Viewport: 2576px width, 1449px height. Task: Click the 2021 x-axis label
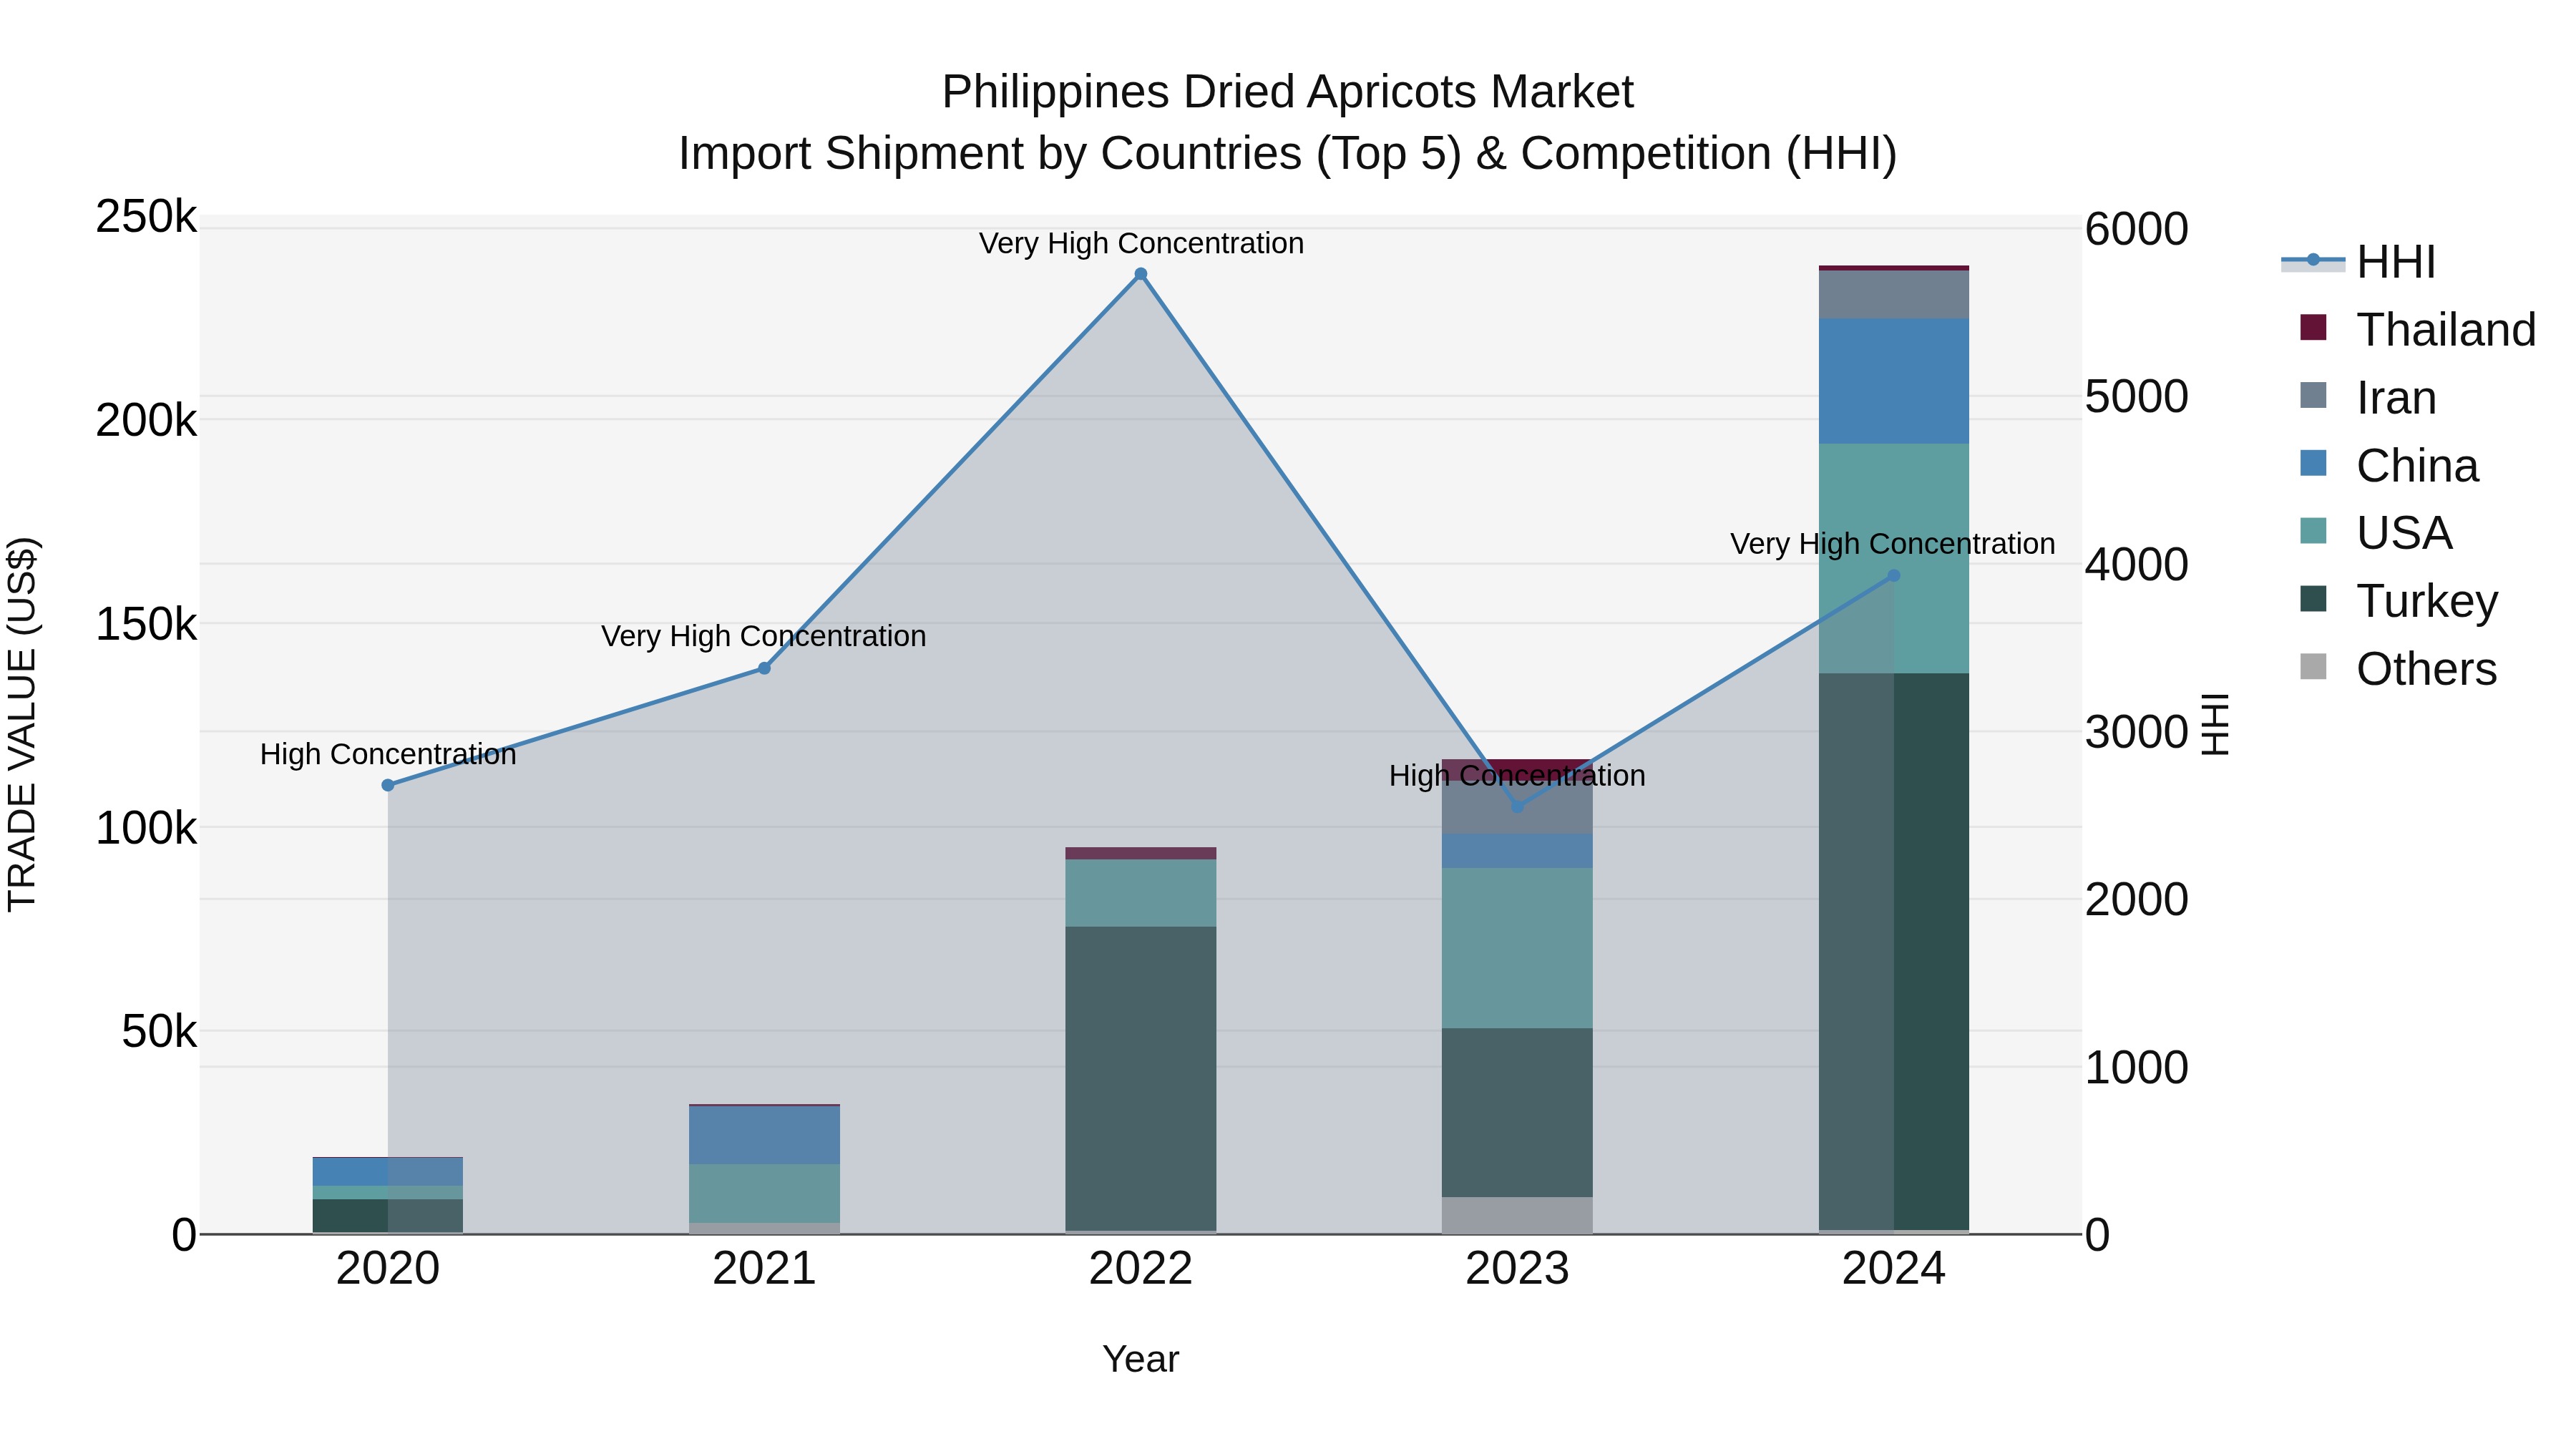[x=764, y=1269]
